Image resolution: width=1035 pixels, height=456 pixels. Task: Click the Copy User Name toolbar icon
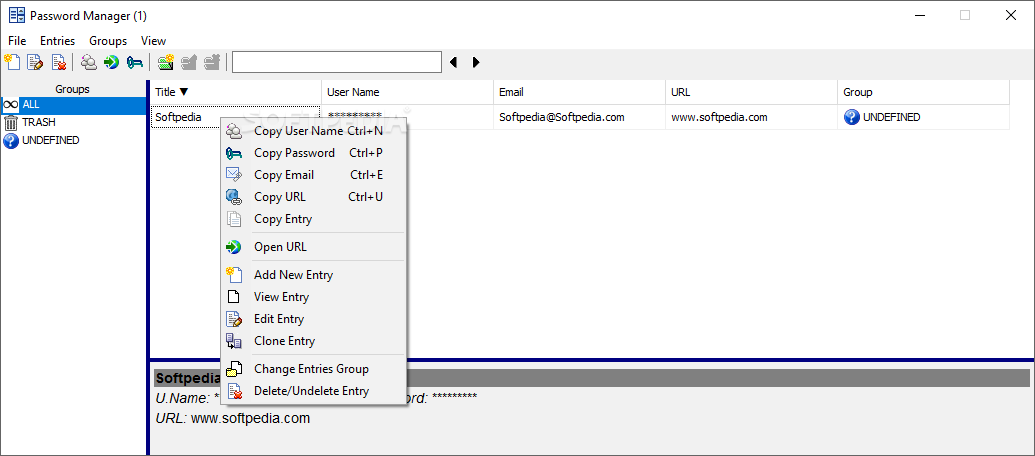coord(88,62)
